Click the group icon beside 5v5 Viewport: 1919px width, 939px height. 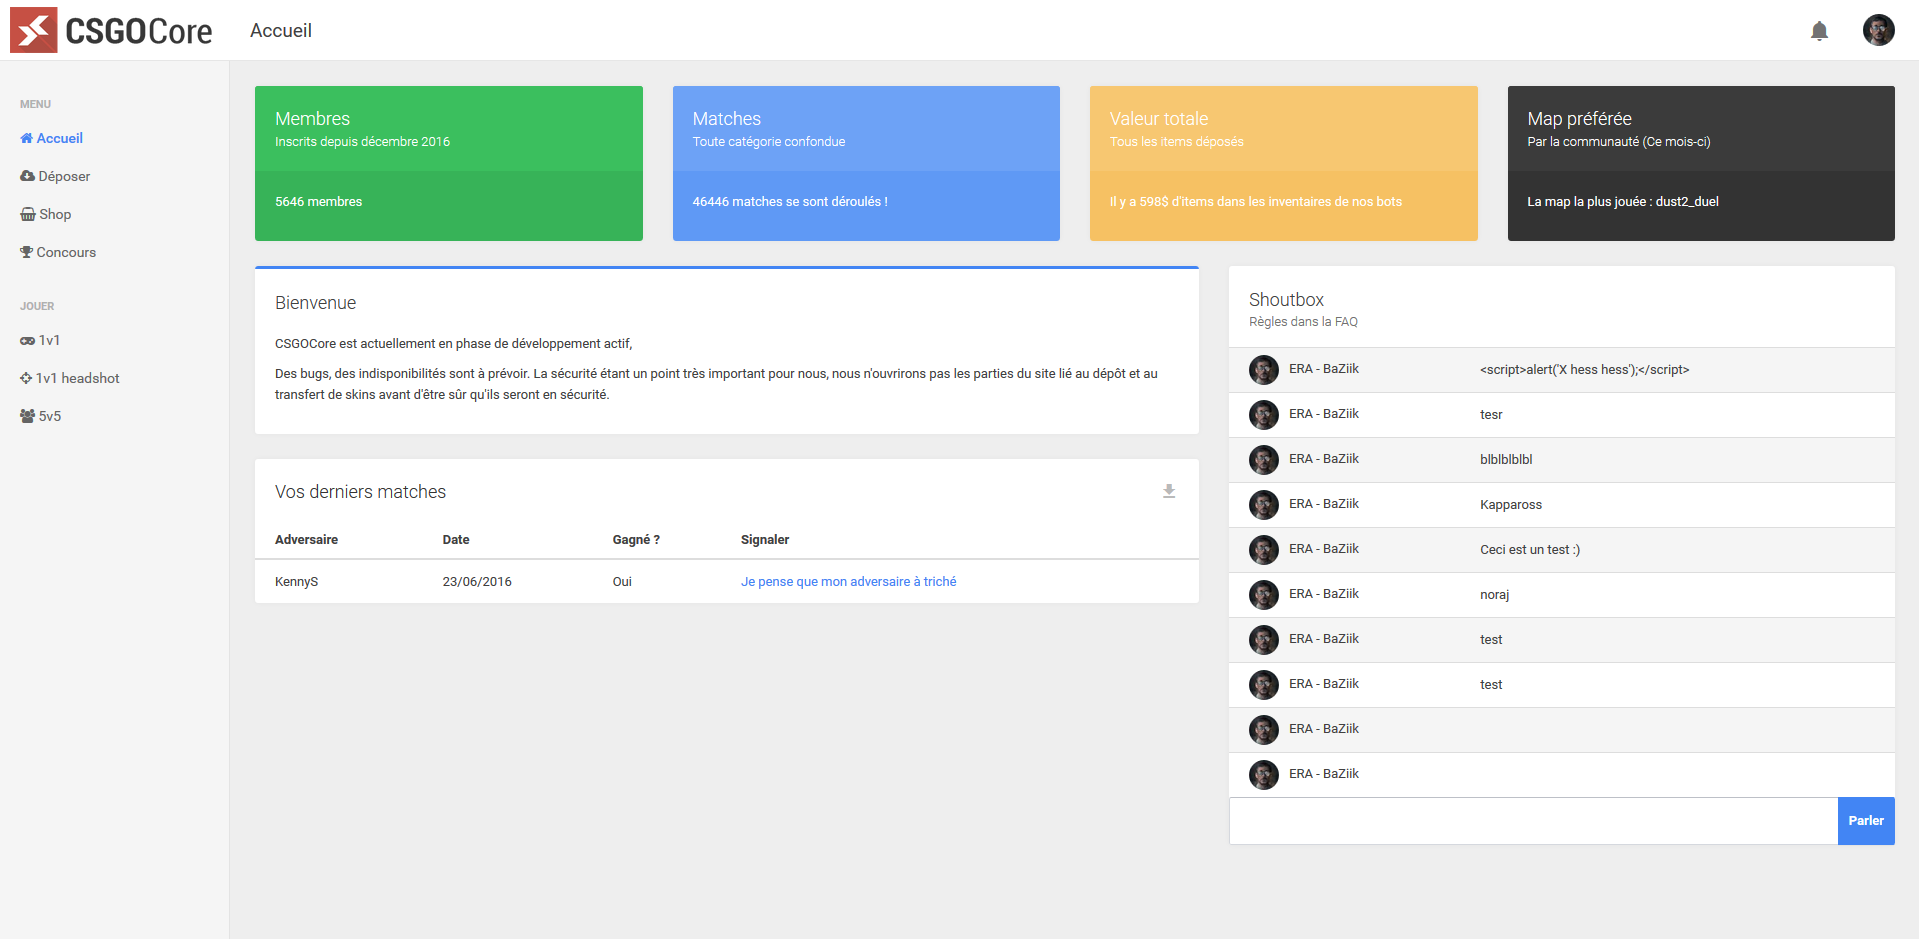[x=27, y=416]
